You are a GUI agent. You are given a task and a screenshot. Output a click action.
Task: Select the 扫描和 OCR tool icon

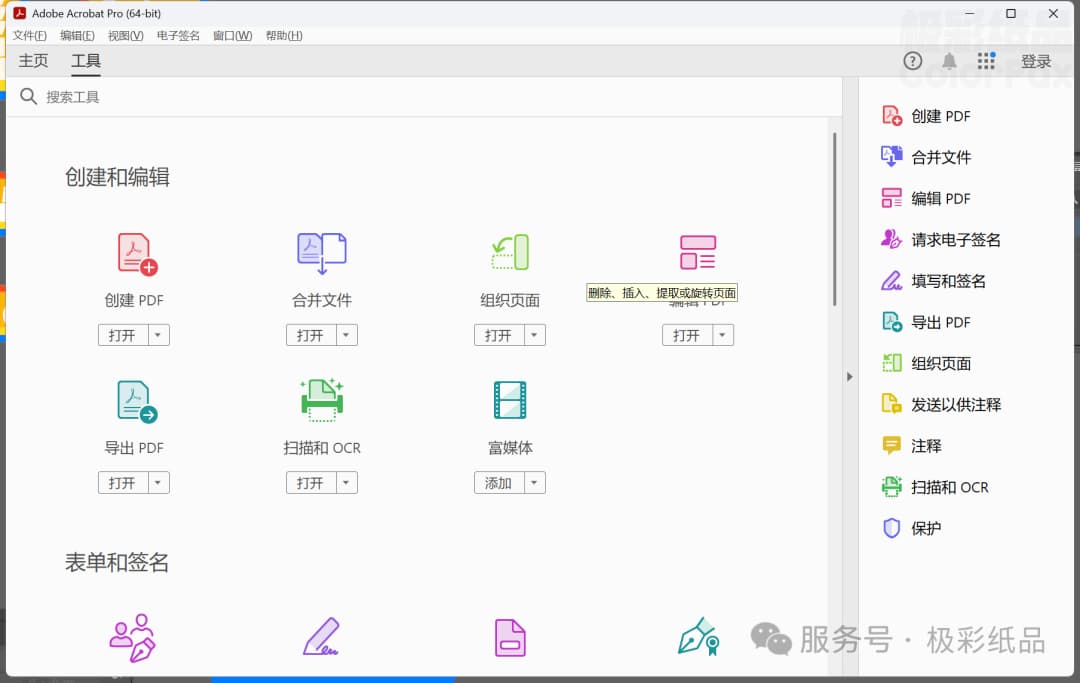321,400
